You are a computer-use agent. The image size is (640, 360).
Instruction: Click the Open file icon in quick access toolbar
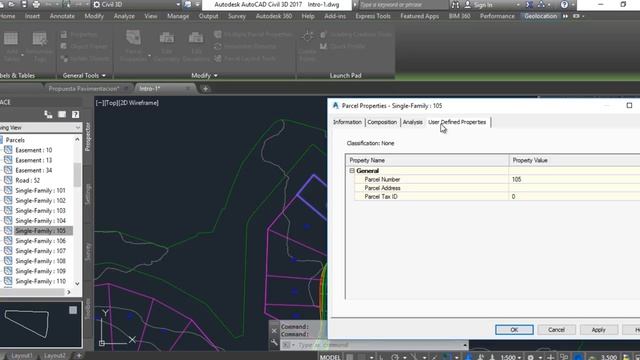coord(11,4)
